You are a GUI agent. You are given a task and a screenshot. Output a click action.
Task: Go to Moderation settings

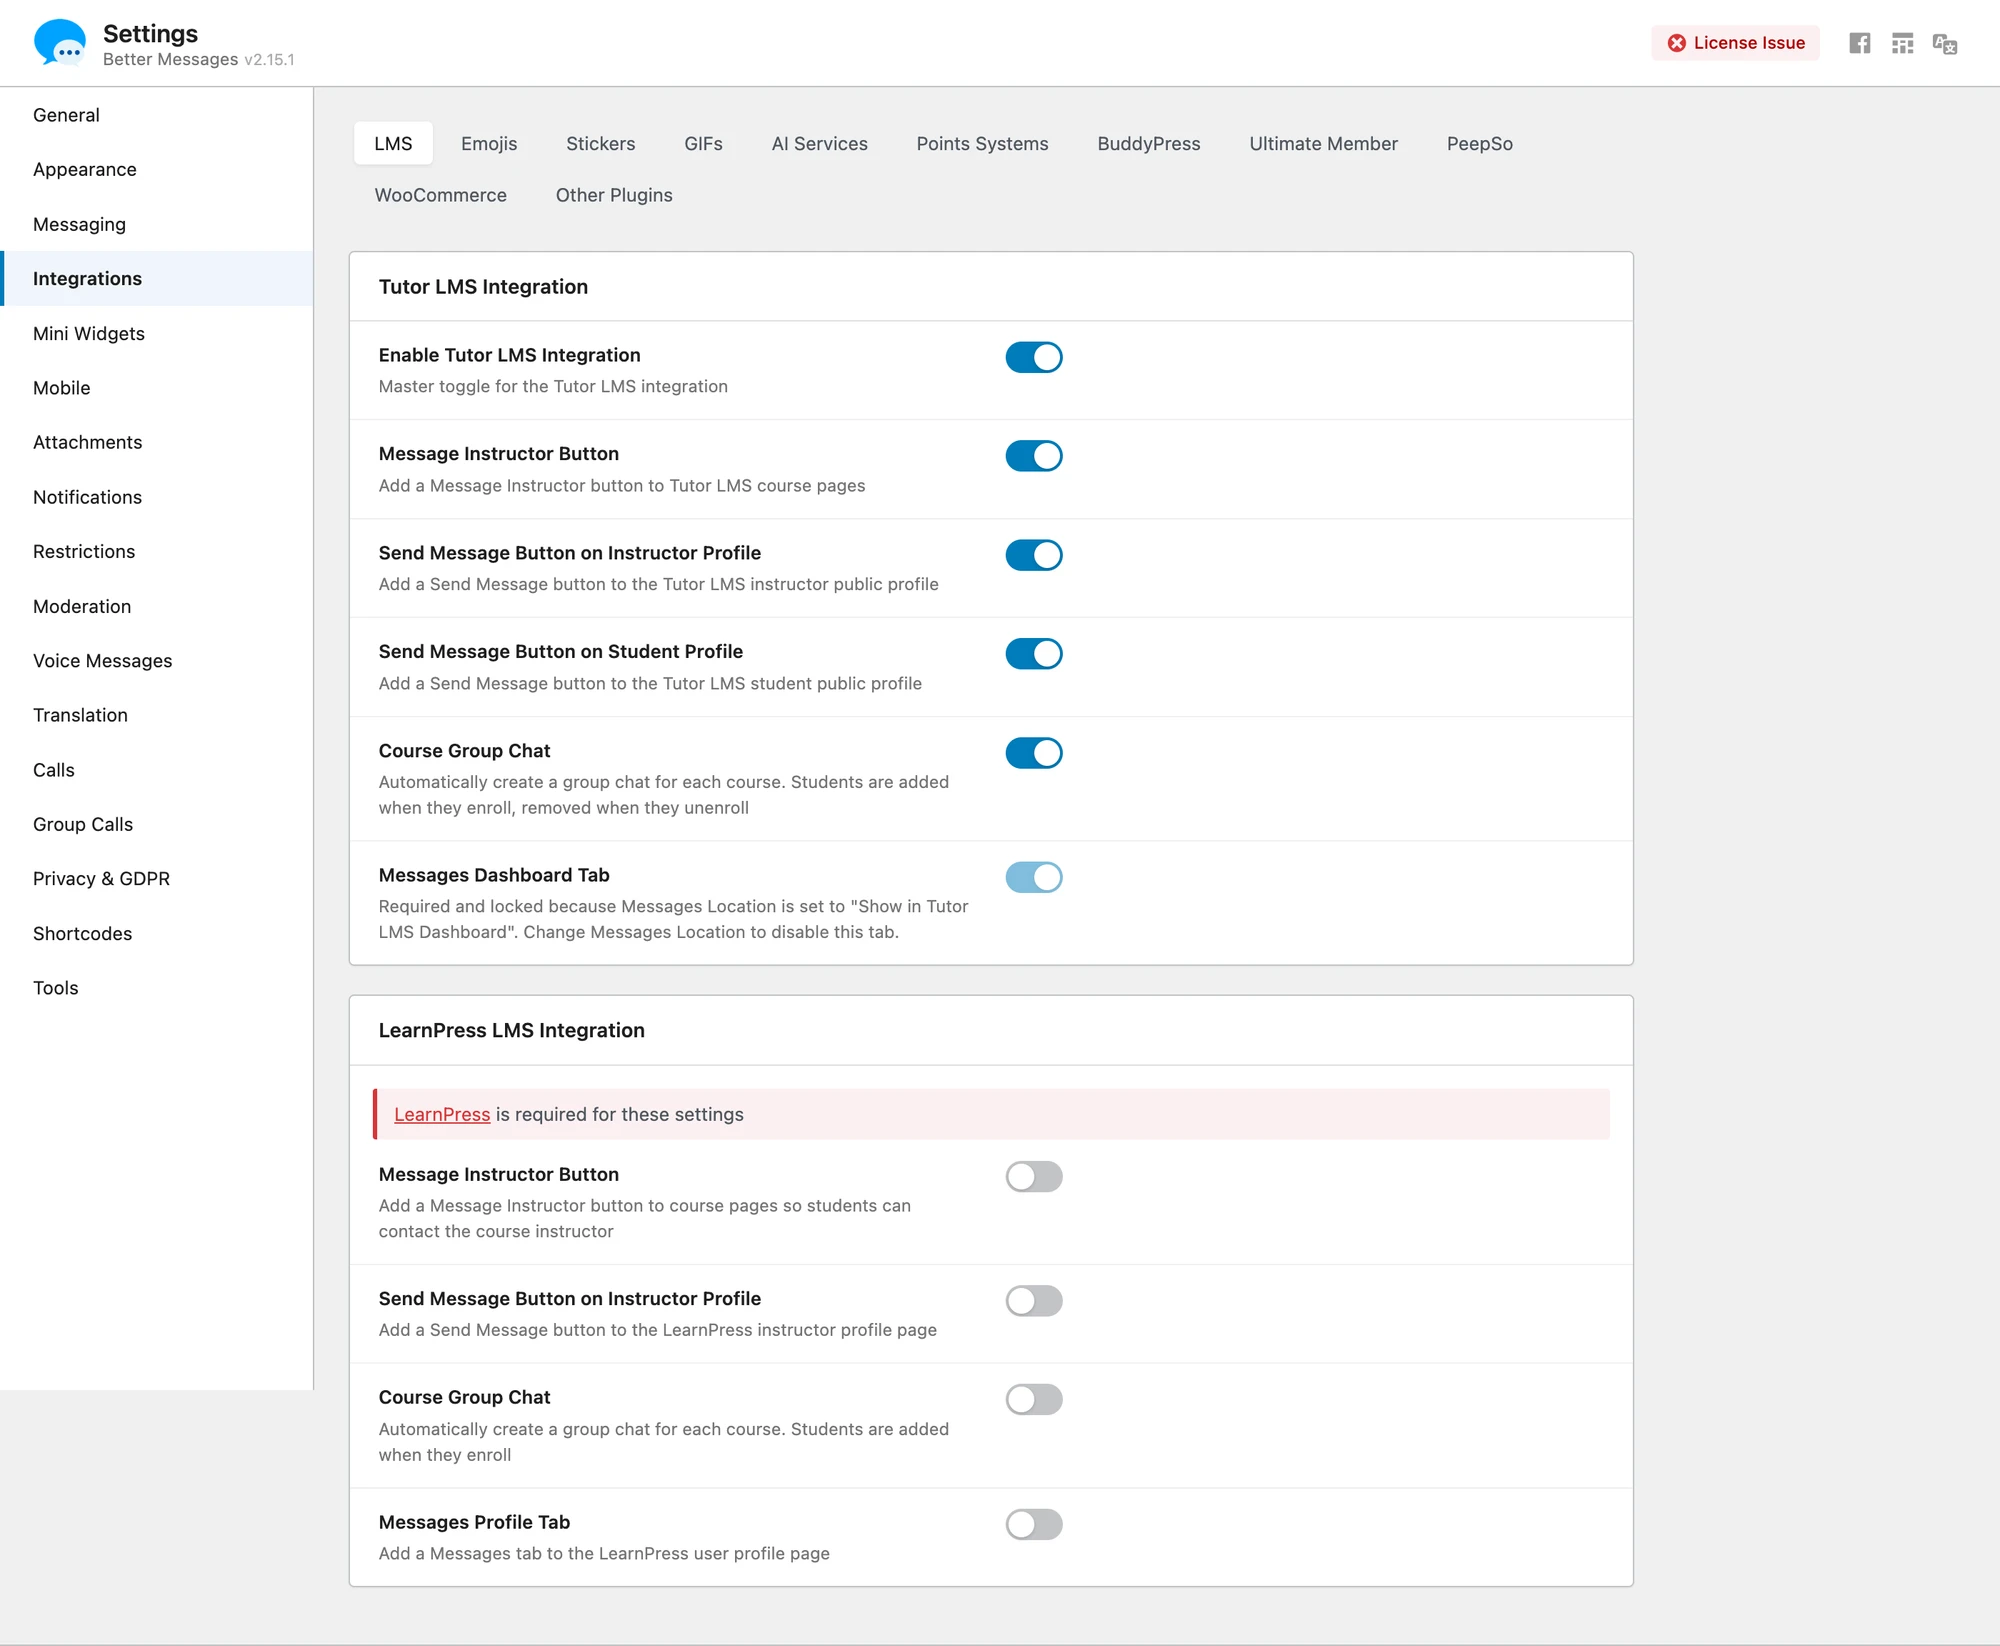tap(157, 606)
